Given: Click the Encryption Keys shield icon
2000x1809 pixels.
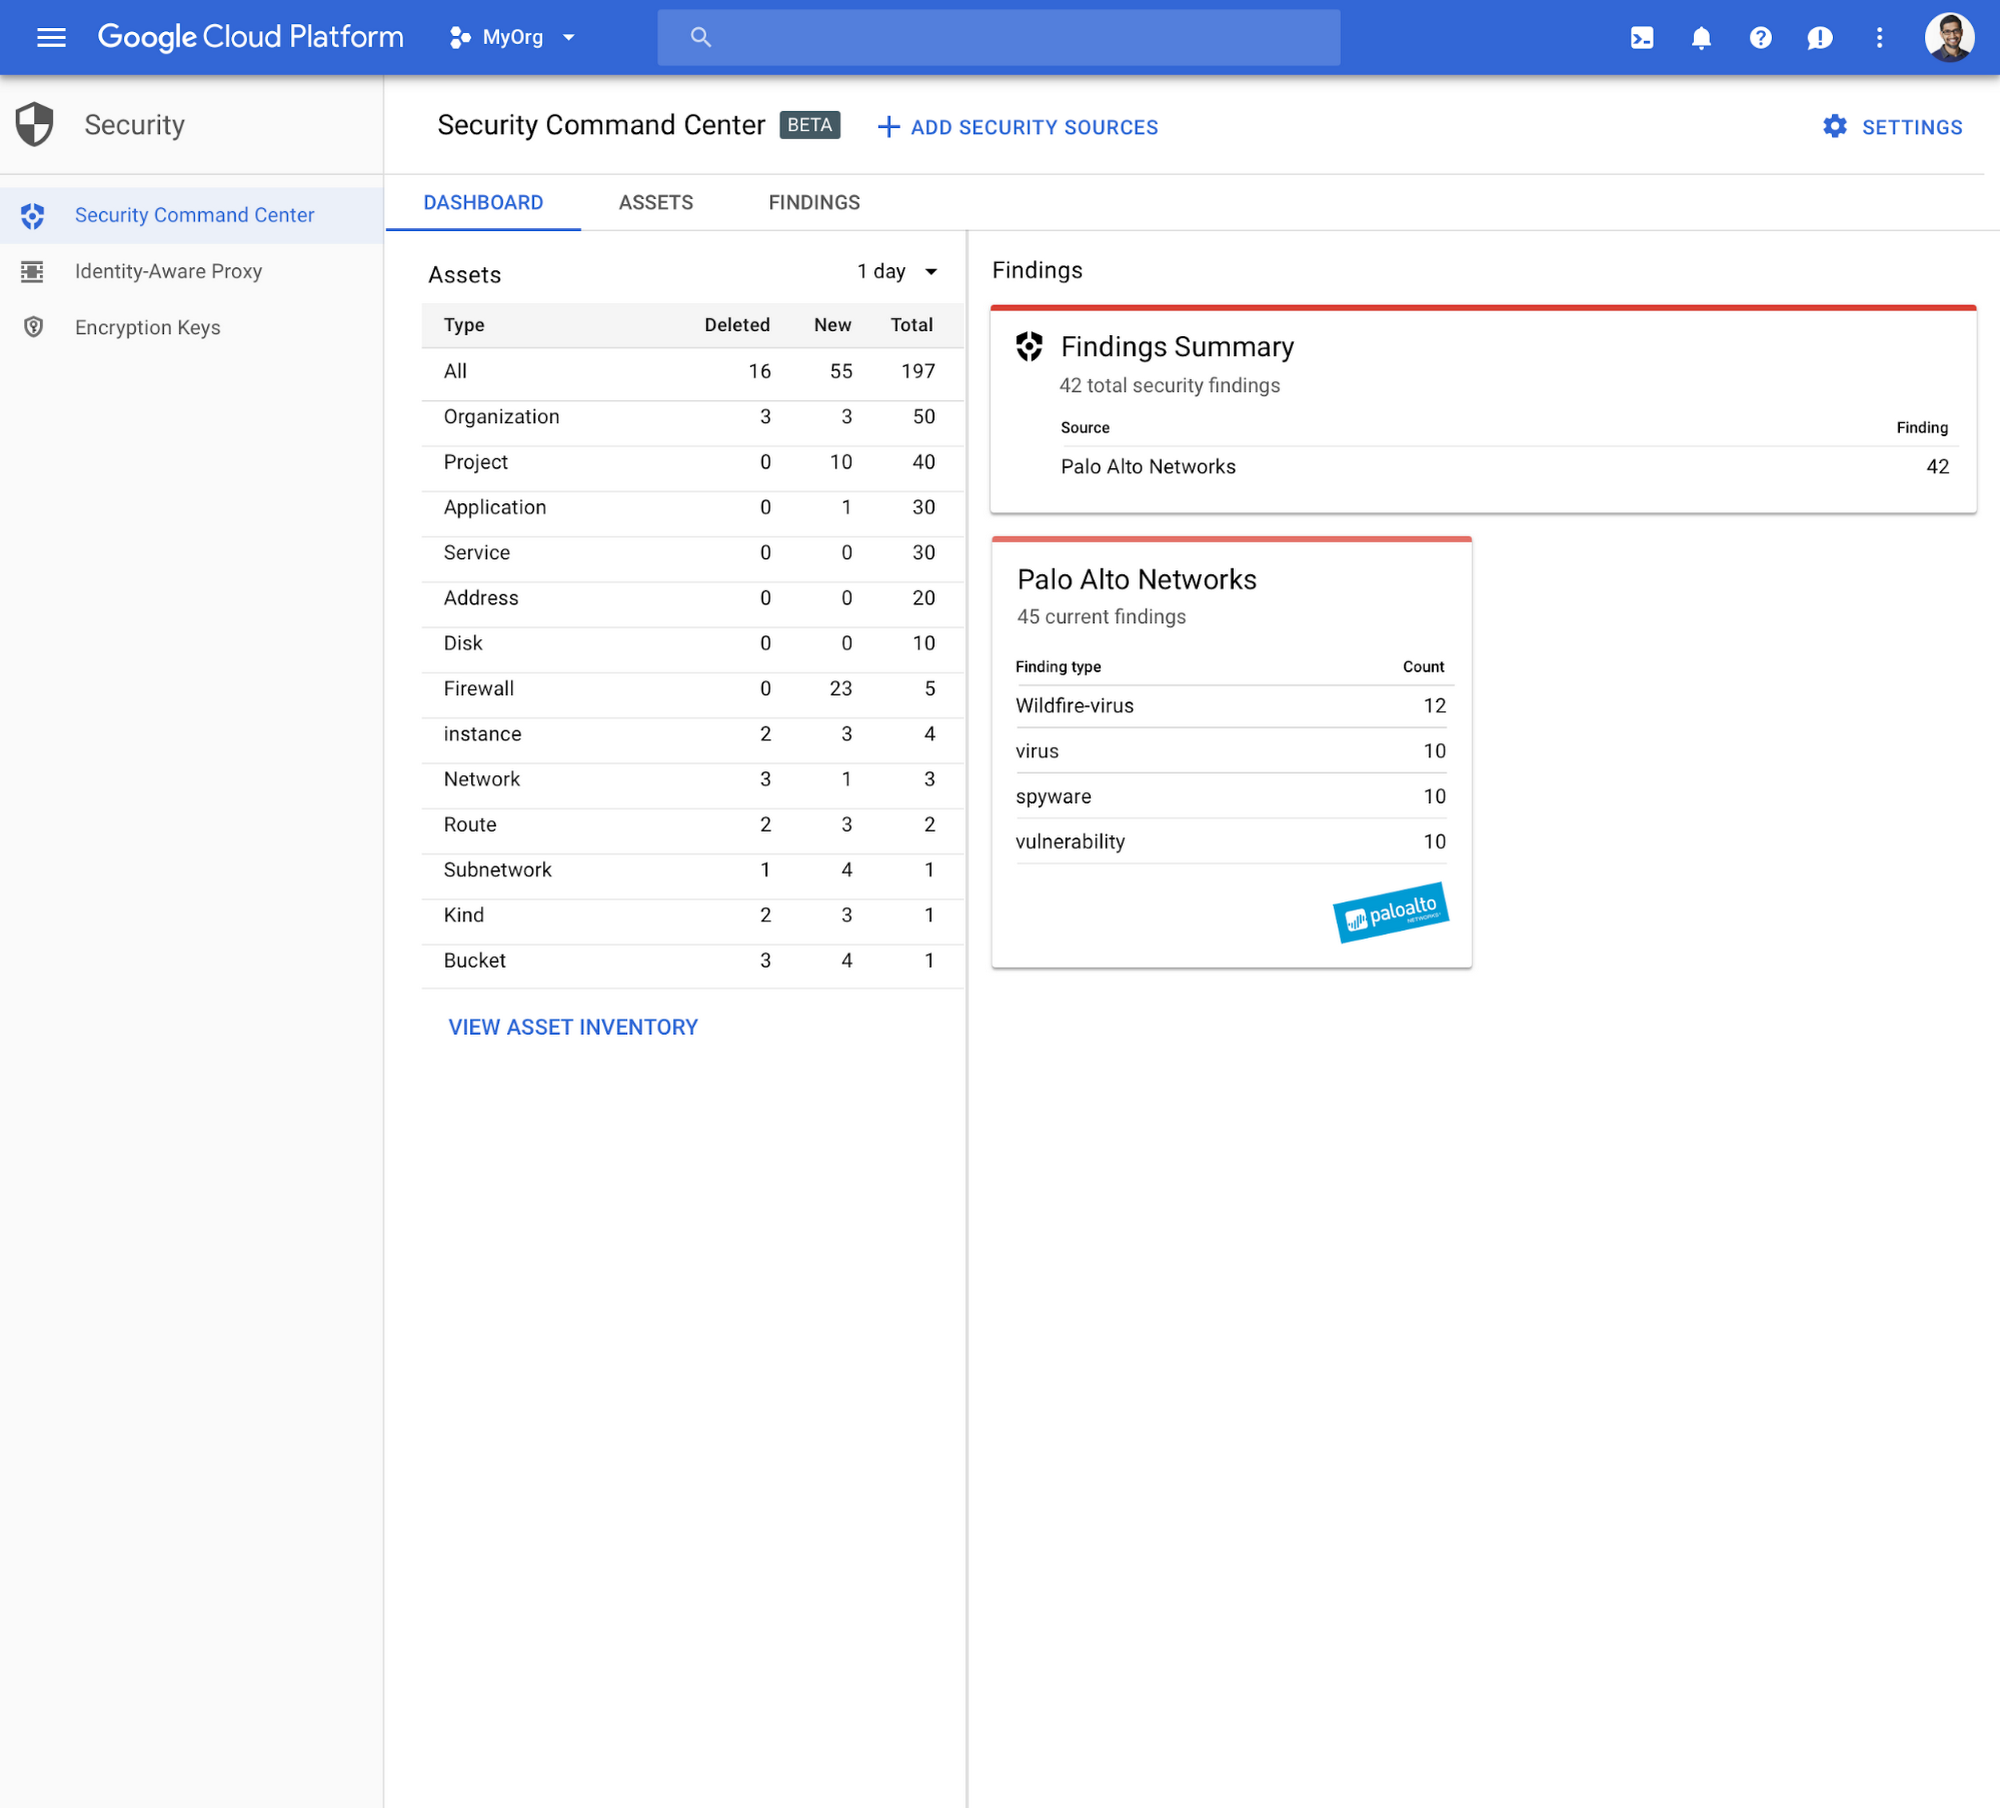Looking at the screenshot, I should tap(33, 327).
